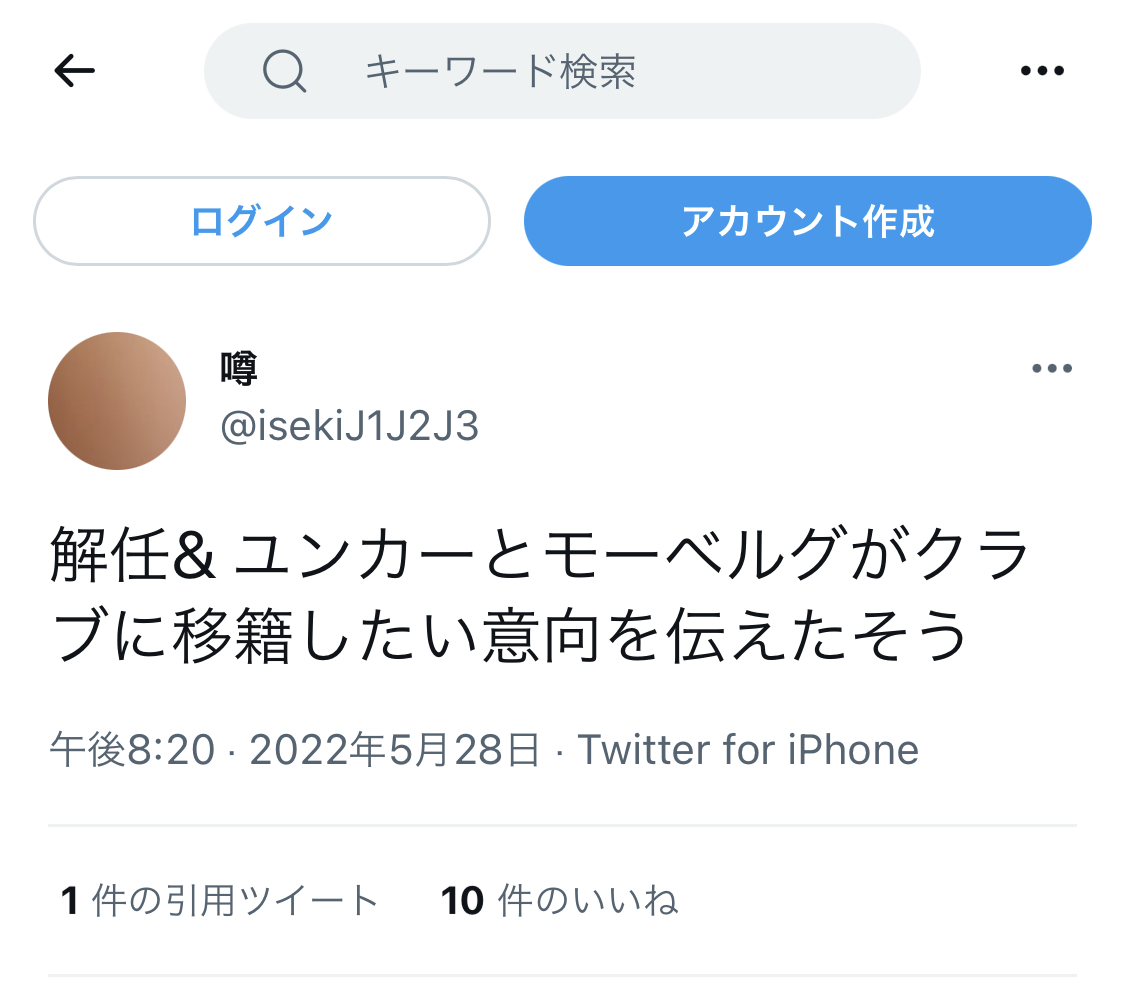1125x996 pixels.
Task: Click the 検索 placeholder text in search bar
Action: tap(598, 71)
